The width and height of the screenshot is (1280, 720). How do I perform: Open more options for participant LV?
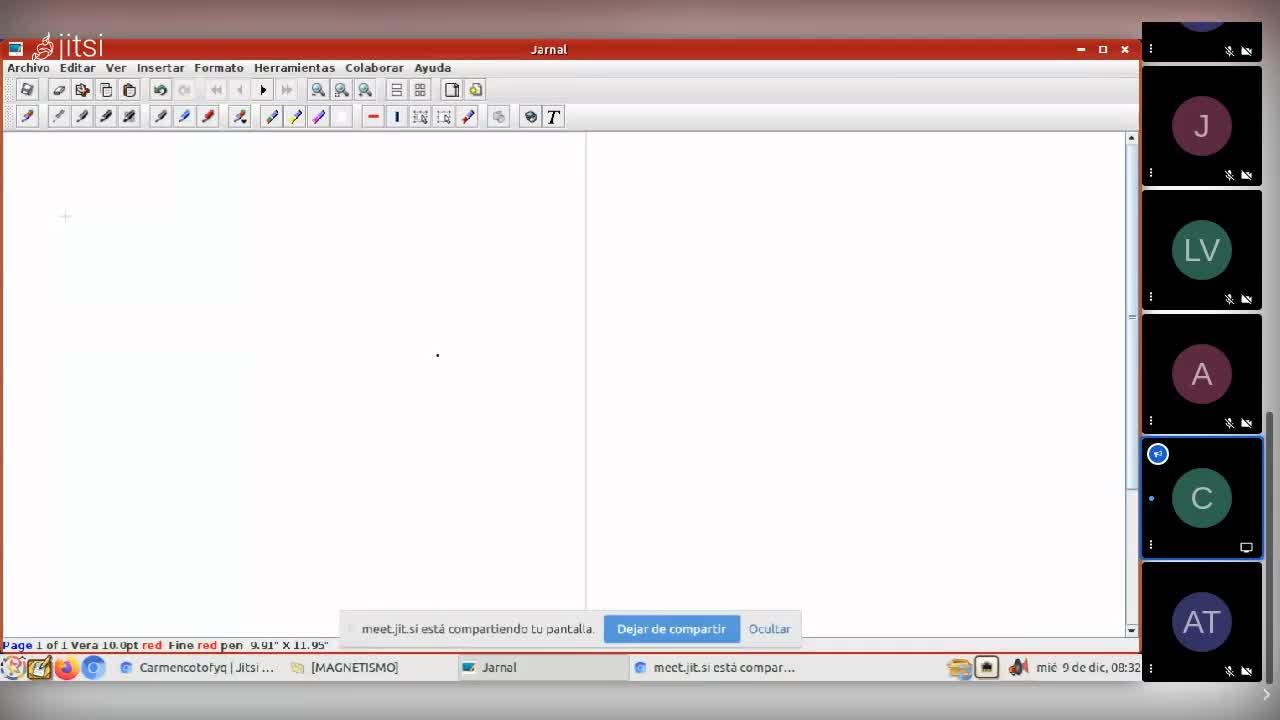[1151, 297]
